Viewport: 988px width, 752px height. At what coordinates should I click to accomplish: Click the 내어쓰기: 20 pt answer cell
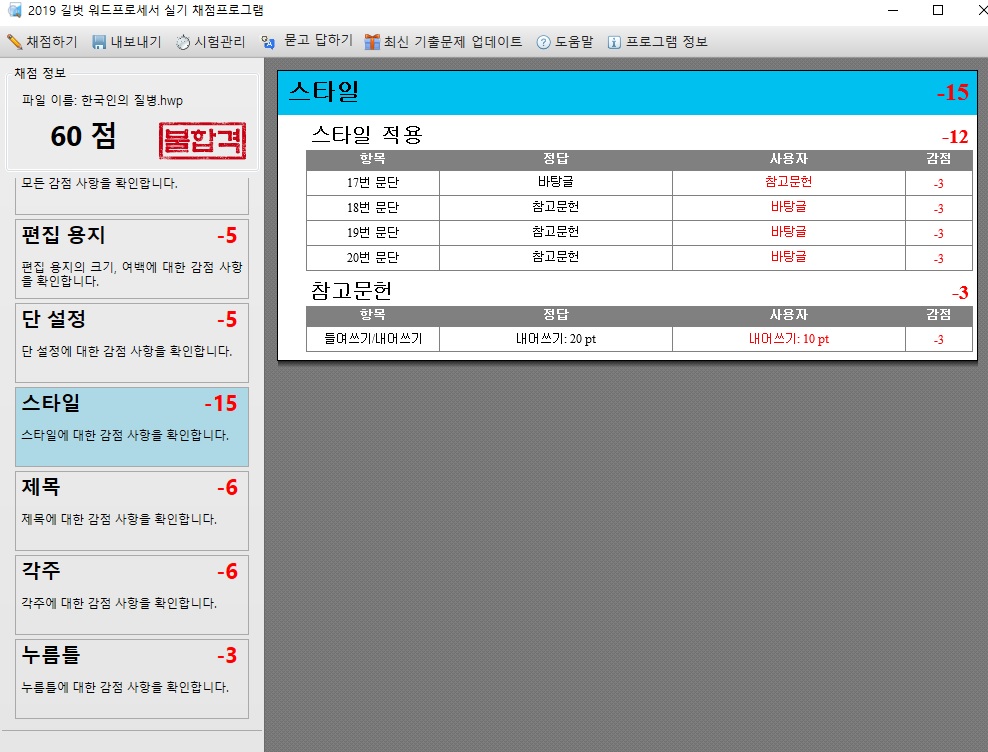(x=556, y=339)
